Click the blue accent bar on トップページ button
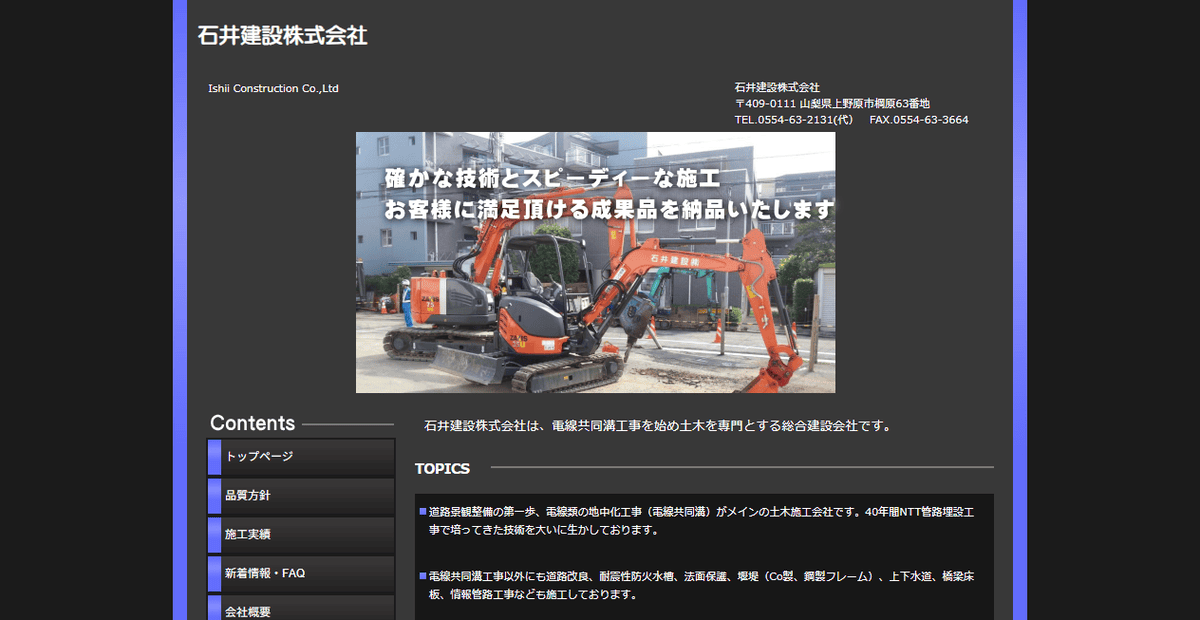 pos(212,457)
